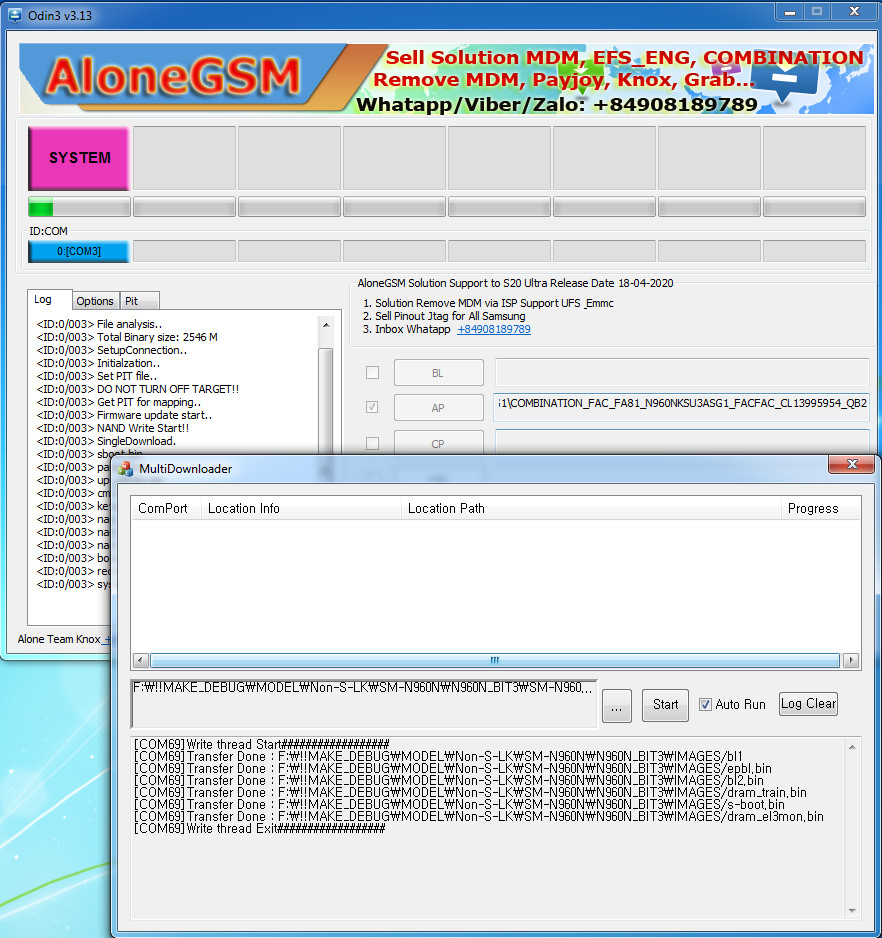This screenshot has width=882, height=938.
Task: Open the Log tab in Odin3
Action: pyautogui.click(x=43, y=299)
